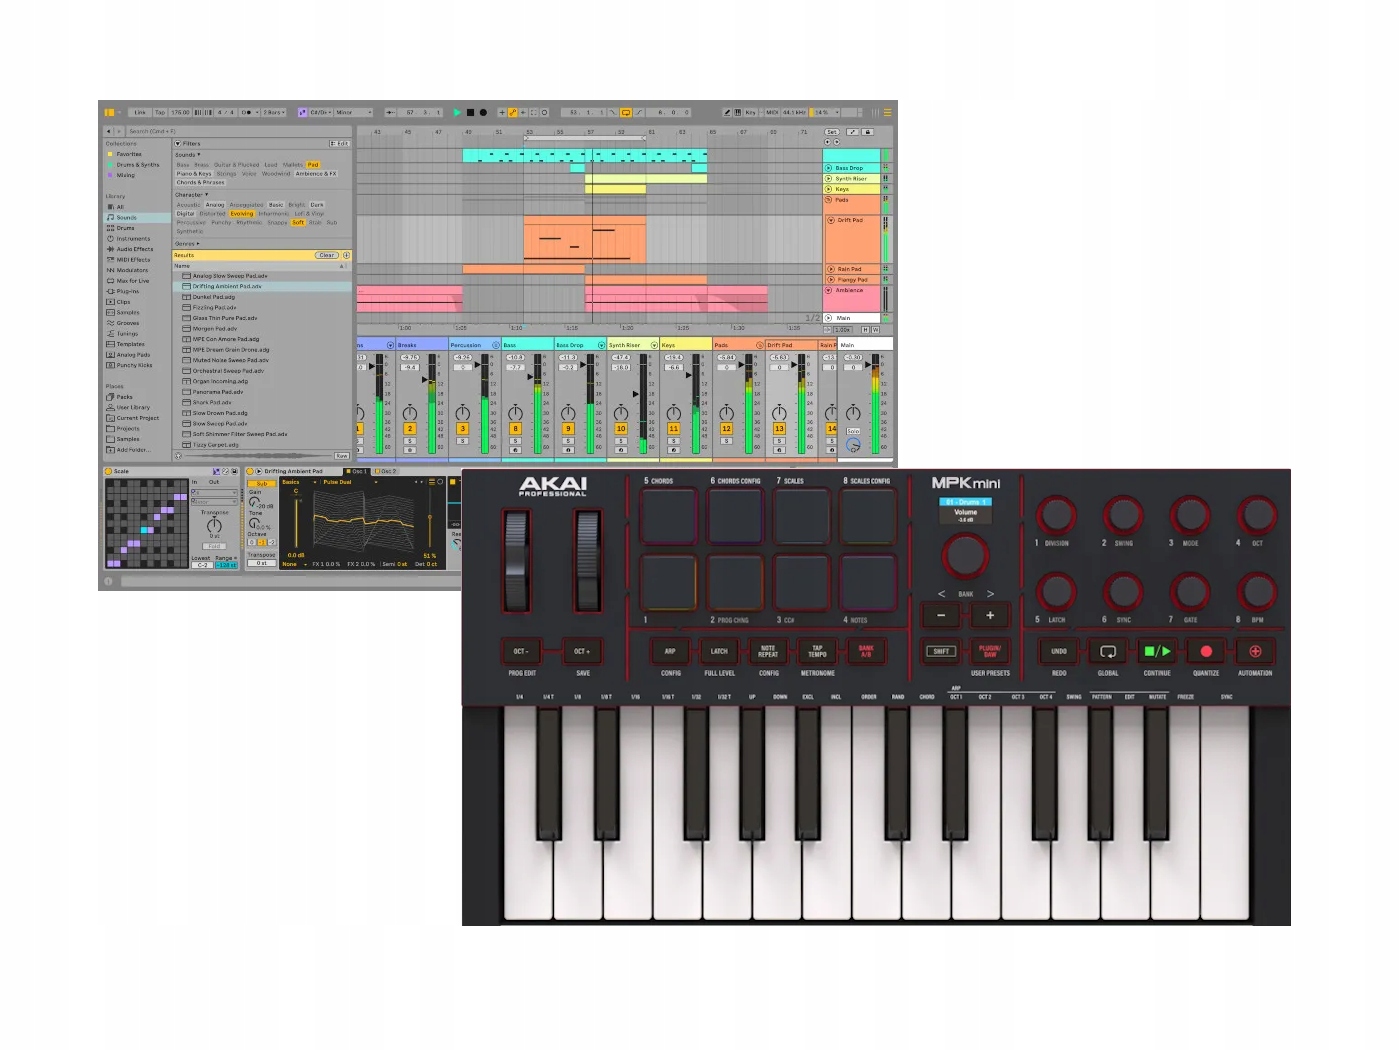Switch to the Osc 1 tab in Drift

361,471
